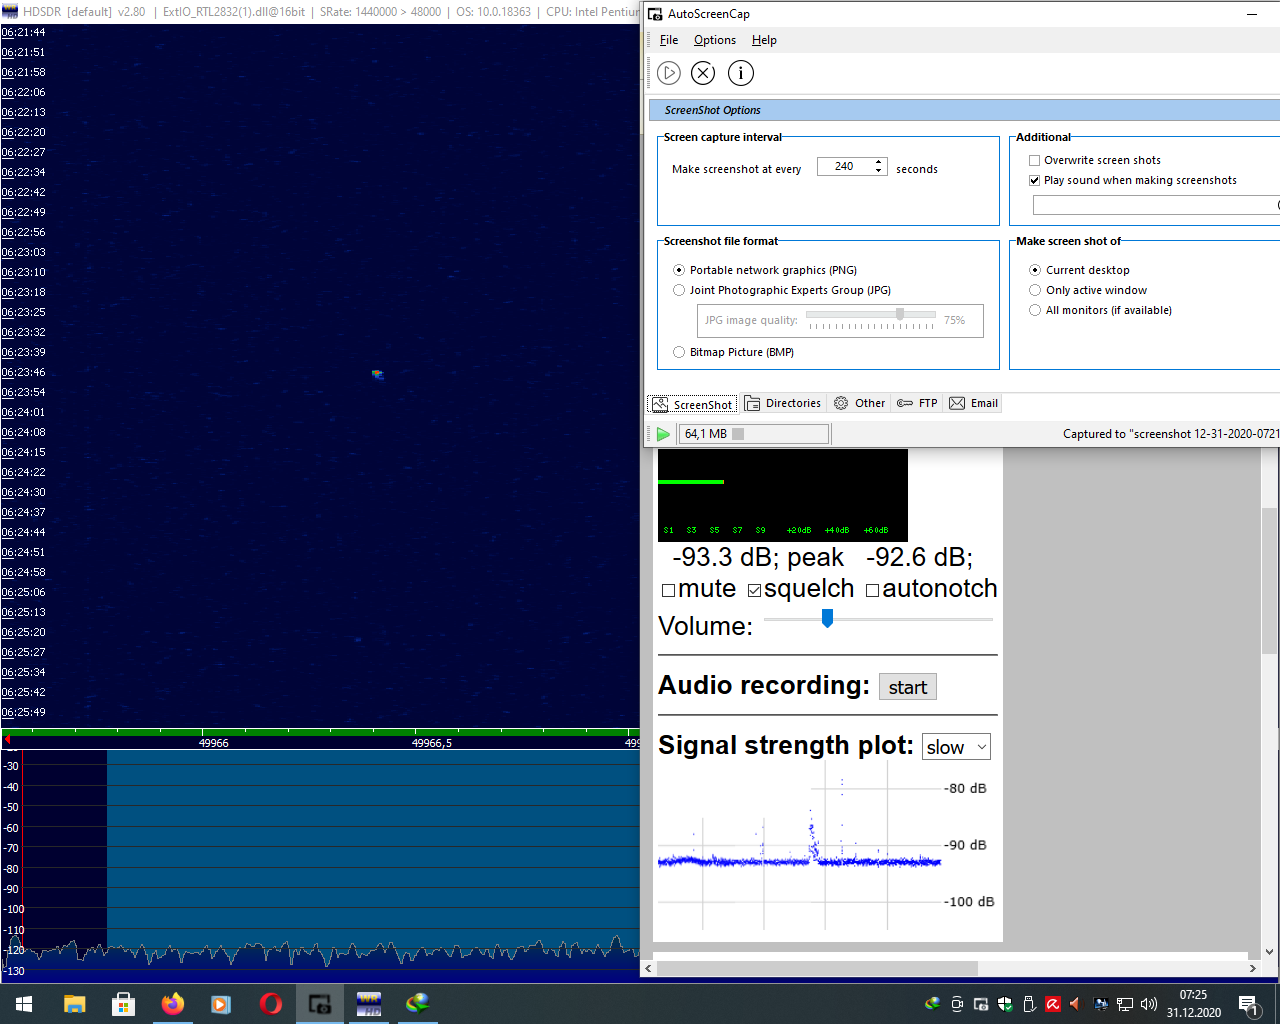The image size is (1280, 1024).
Task: Switch to the Directories tab
Action: 783,403
